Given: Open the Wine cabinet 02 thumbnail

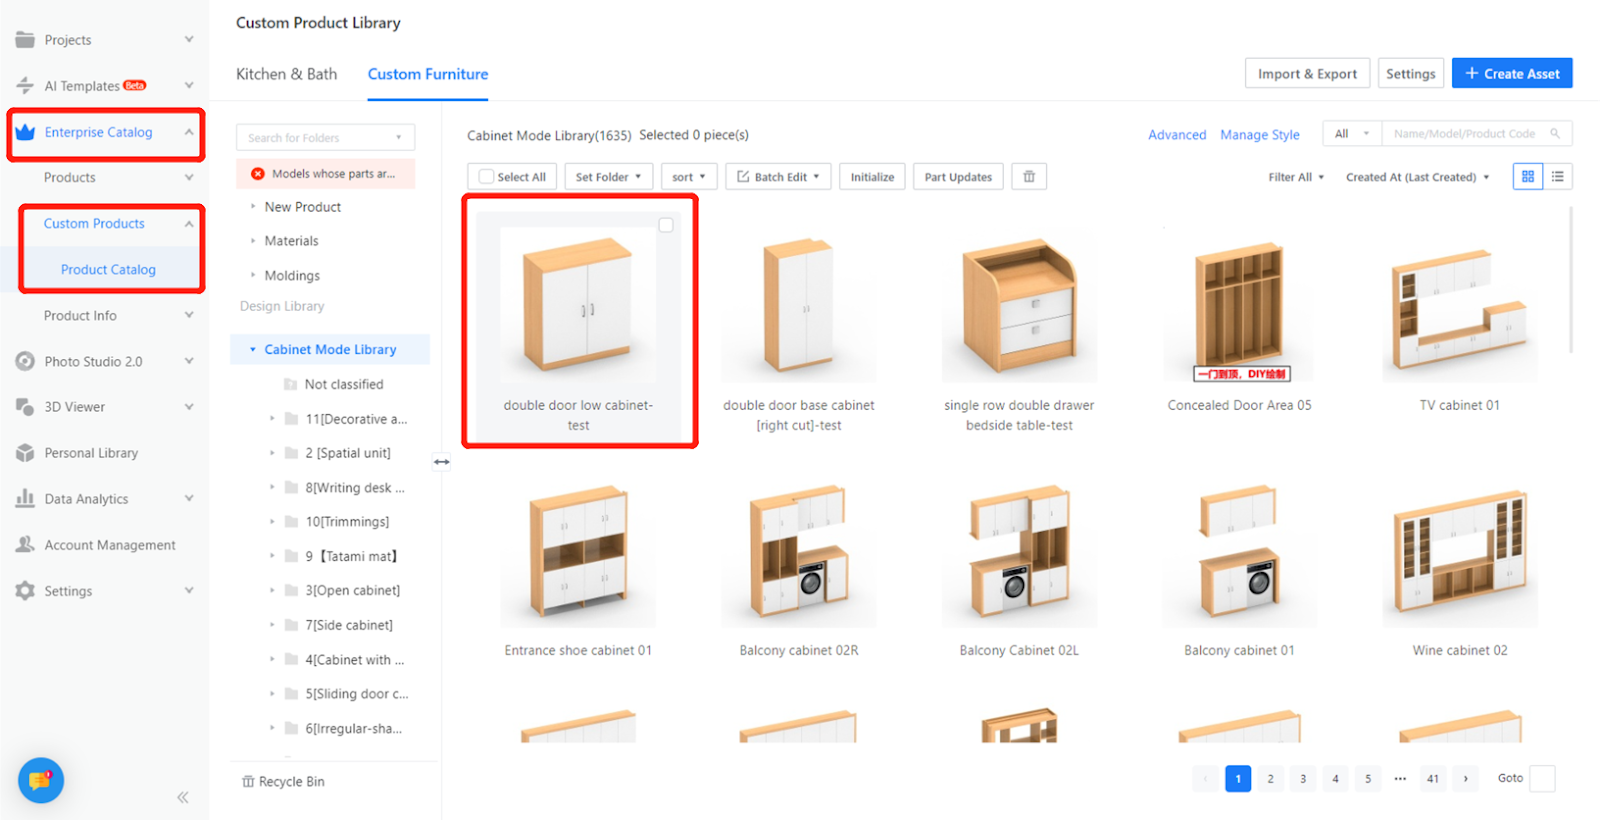Looking at the screenshot, I should (1460, 551).
